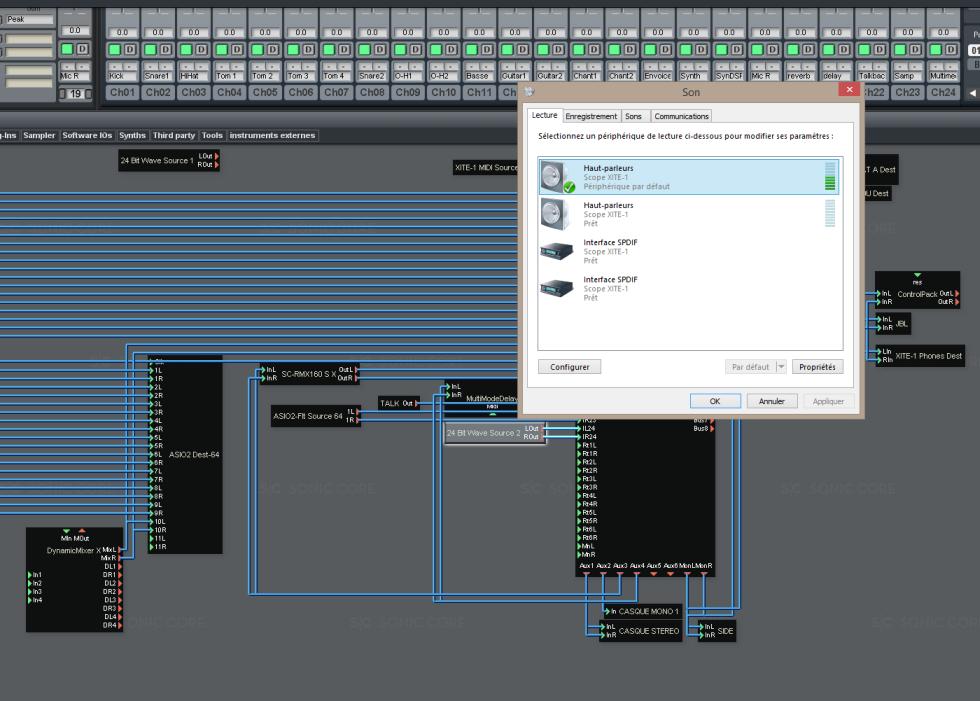Click the OutL port of the ControlPack module
Viewport: 980px width, 701px height.
[957, 294]
